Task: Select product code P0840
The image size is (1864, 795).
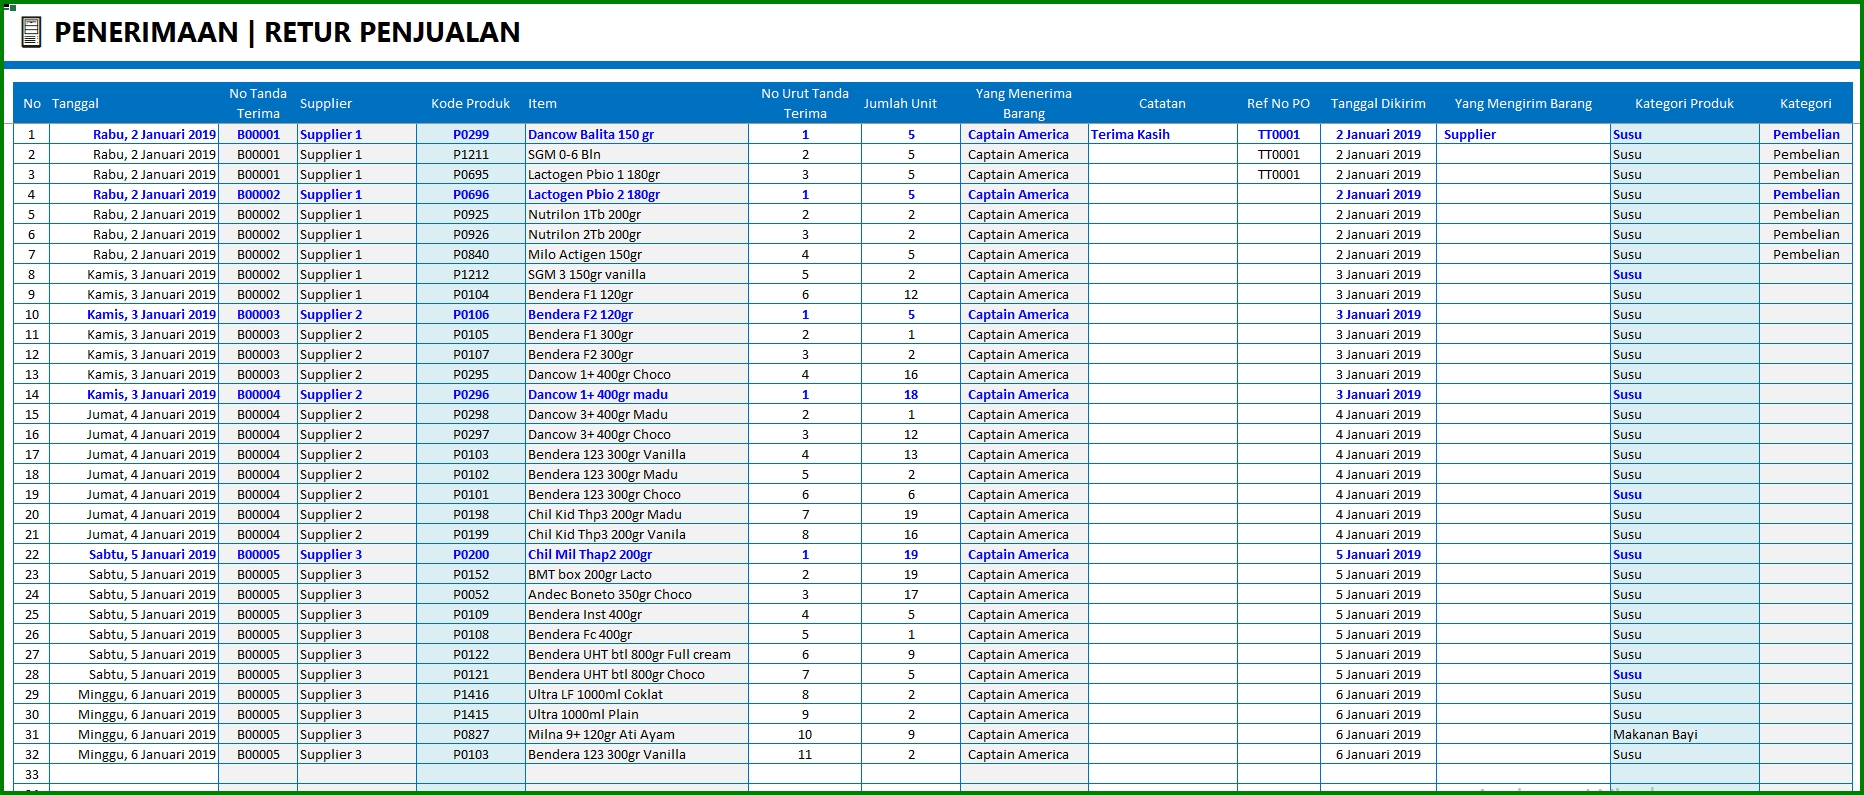Action: [471, 254]
